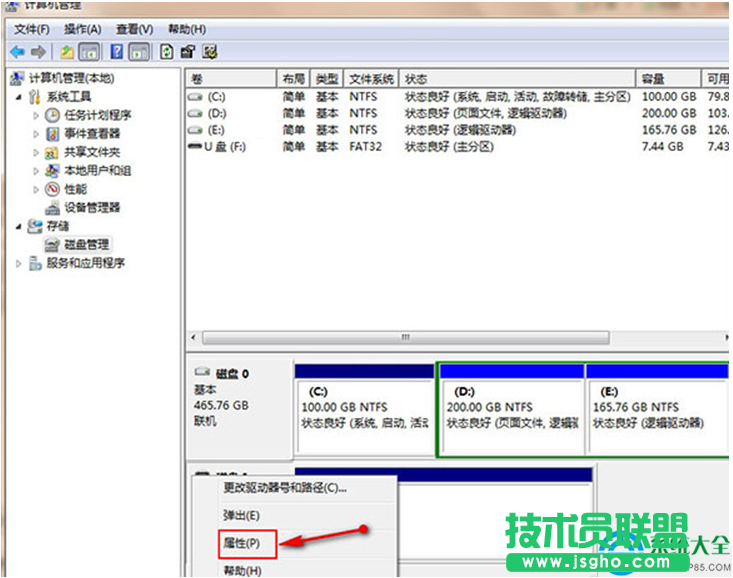Click the blue Help question mark icon

(117, 52)
